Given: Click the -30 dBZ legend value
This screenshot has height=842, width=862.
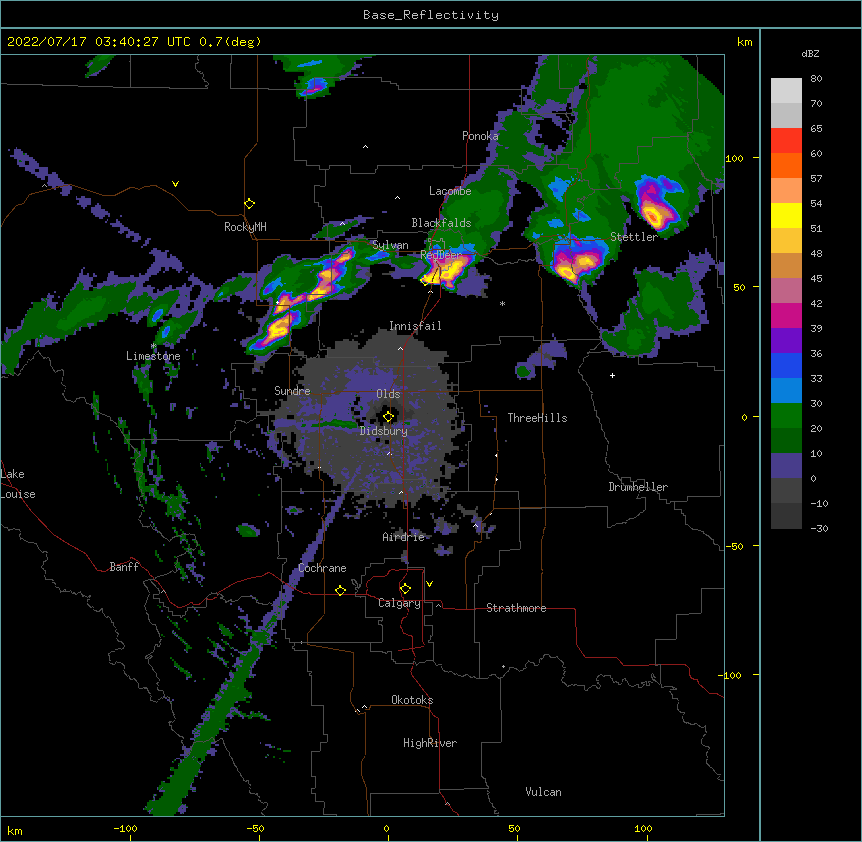Looking at the screenshot, I should (x=819, y=529).
